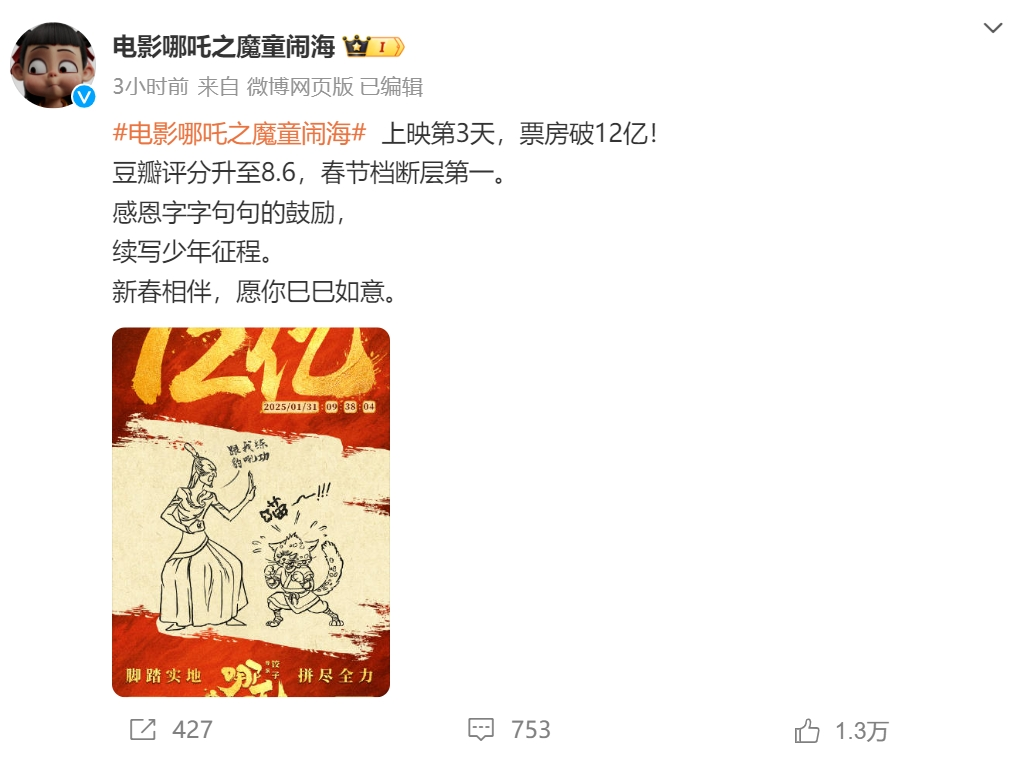The image size is (1035, 760).
Task: Click the like count 1.3万
Action: 861,732
